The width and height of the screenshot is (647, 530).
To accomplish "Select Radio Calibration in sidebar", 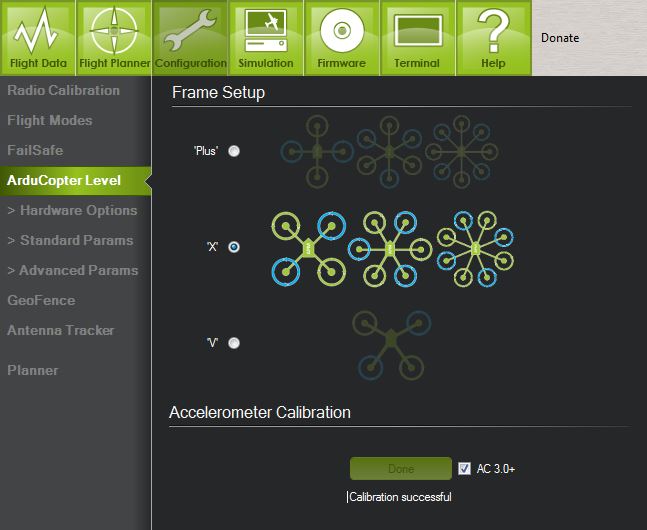I will (64, 90).
